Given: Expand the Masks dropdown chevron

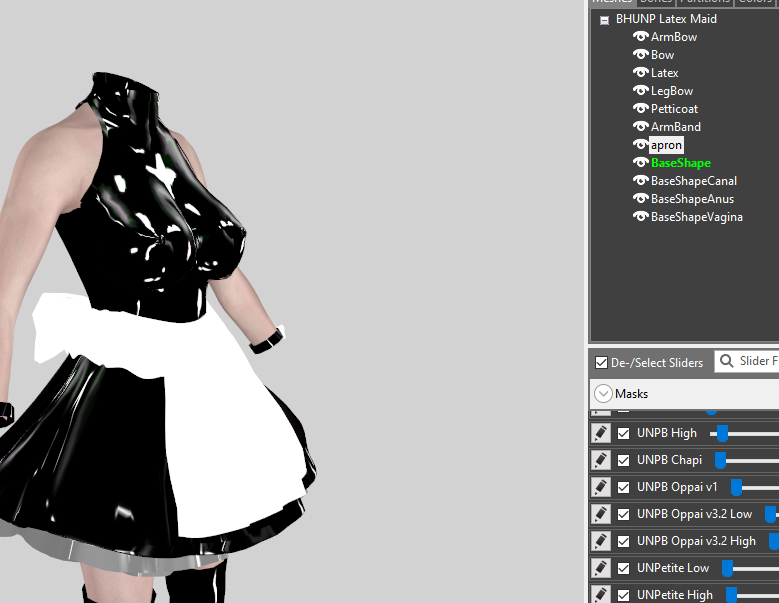Looking at the screenshot, I should [603, 393].
